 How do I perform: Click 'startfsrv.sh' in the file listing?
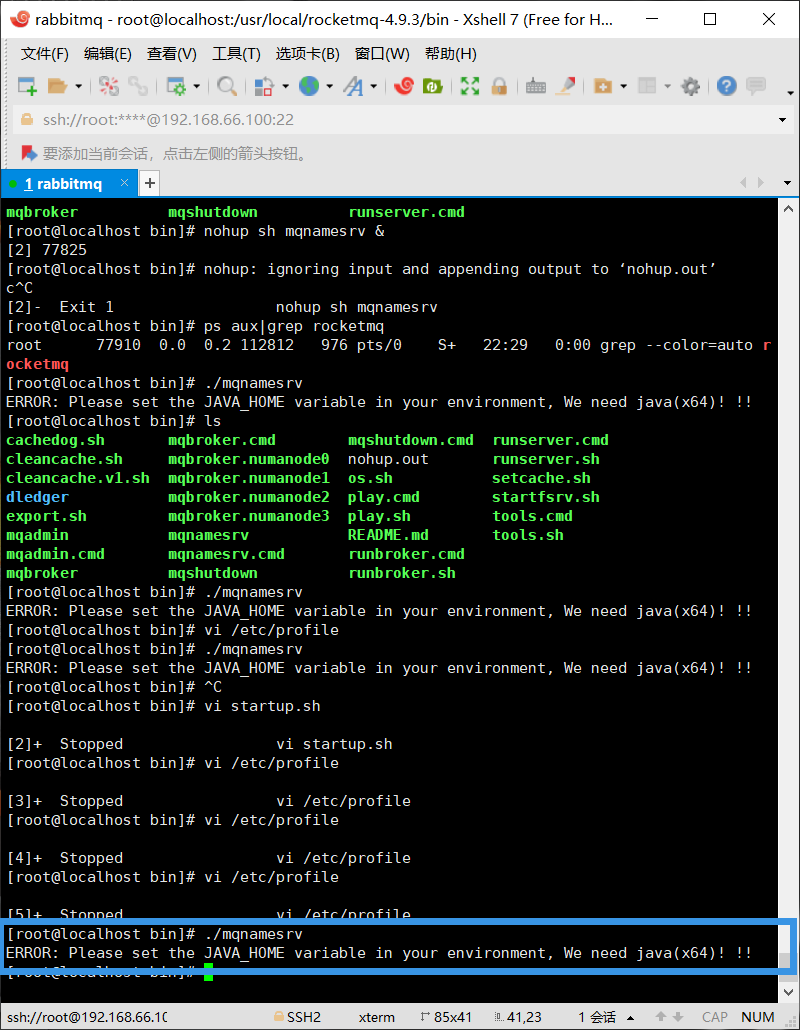[x=546, y=497]
